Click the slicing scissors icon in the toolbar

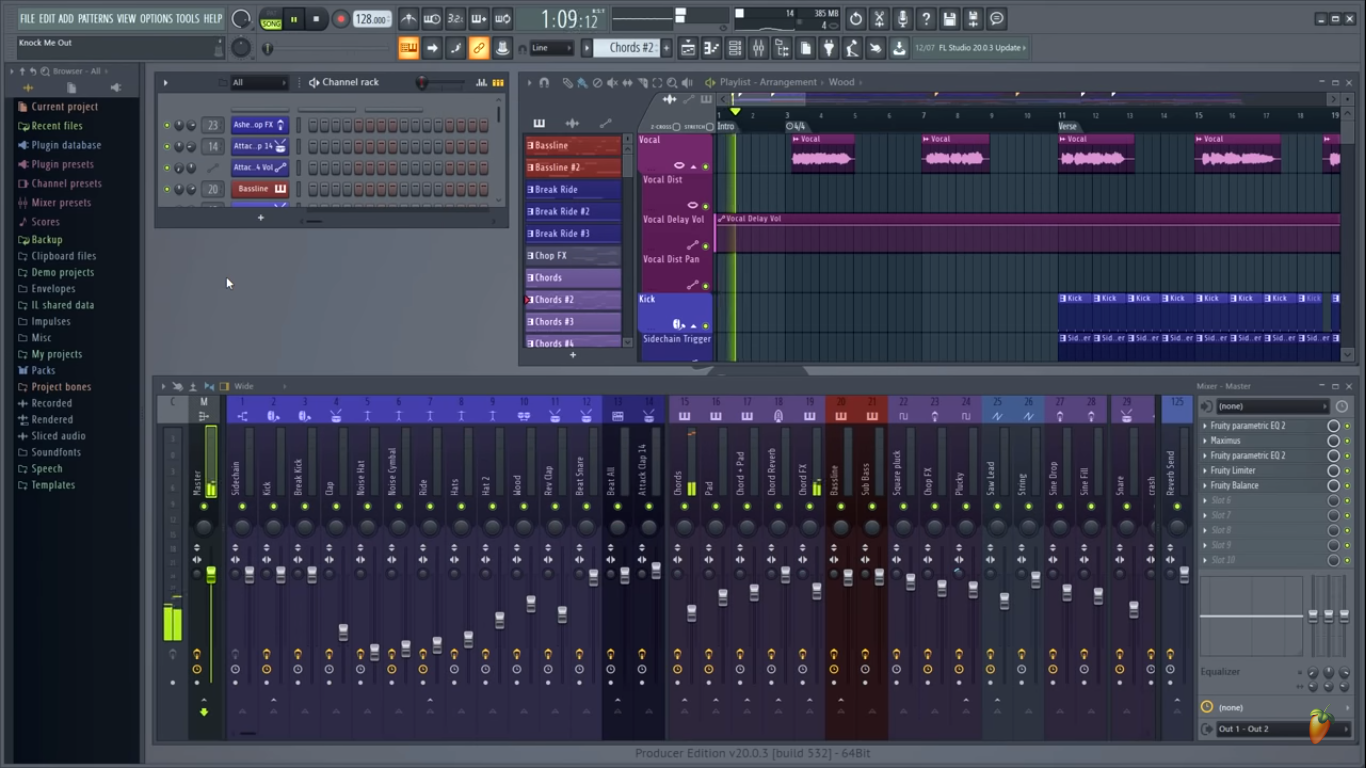[x=879, y=18]
